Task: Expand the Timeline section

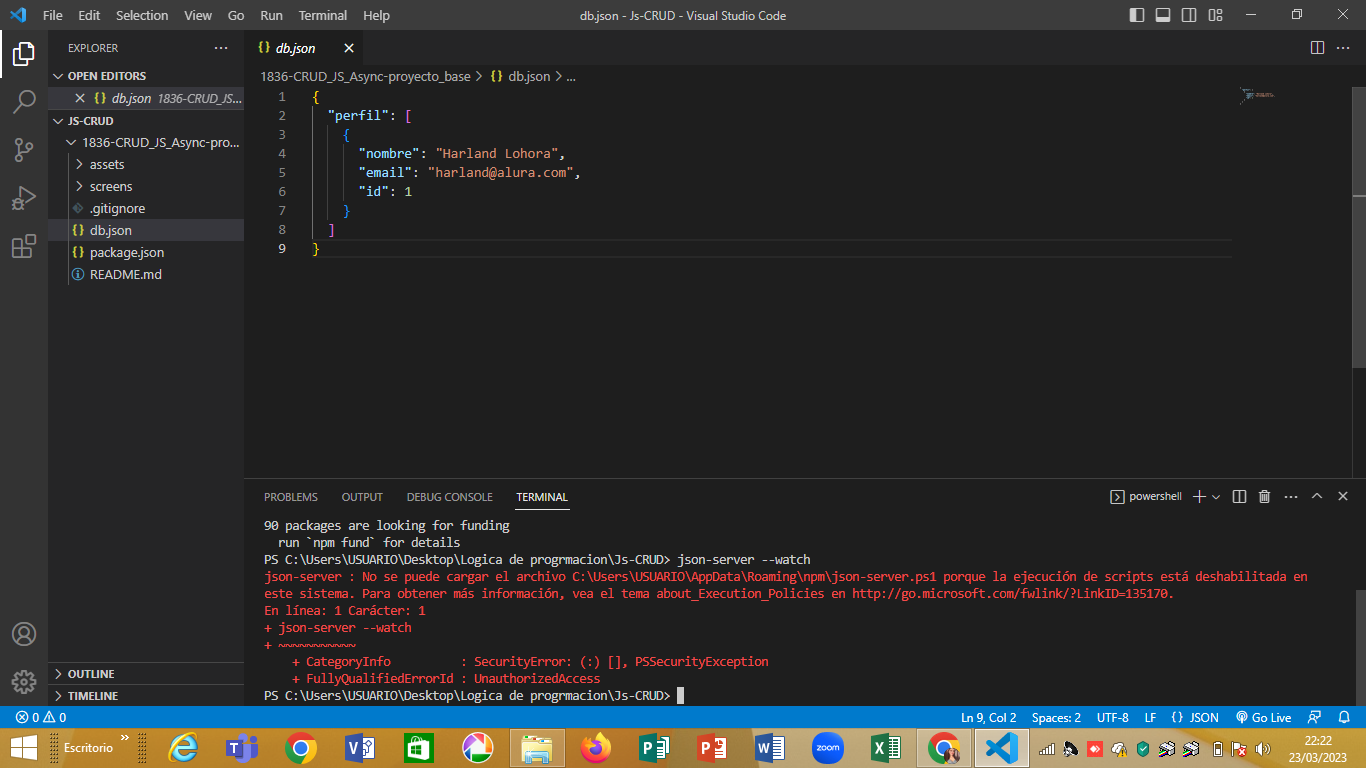Action: [146, 696]
